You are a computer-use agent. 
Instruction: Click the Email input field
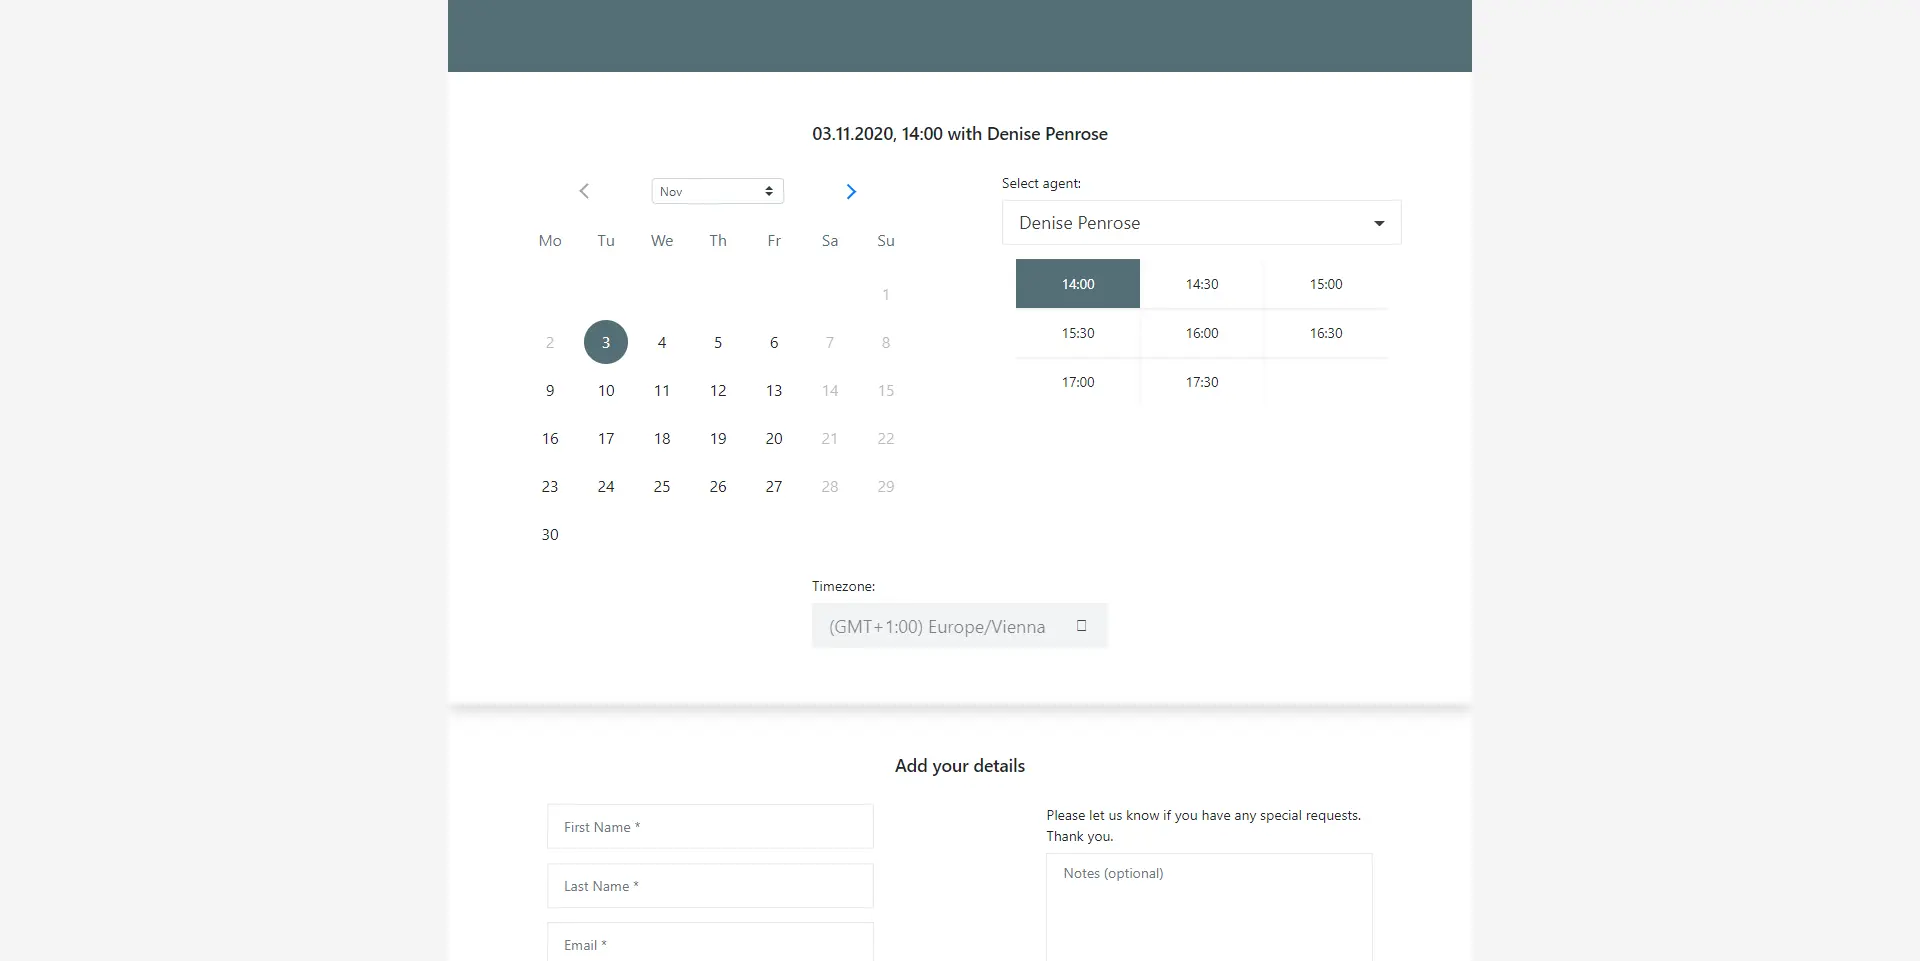(x=710, y=942)
